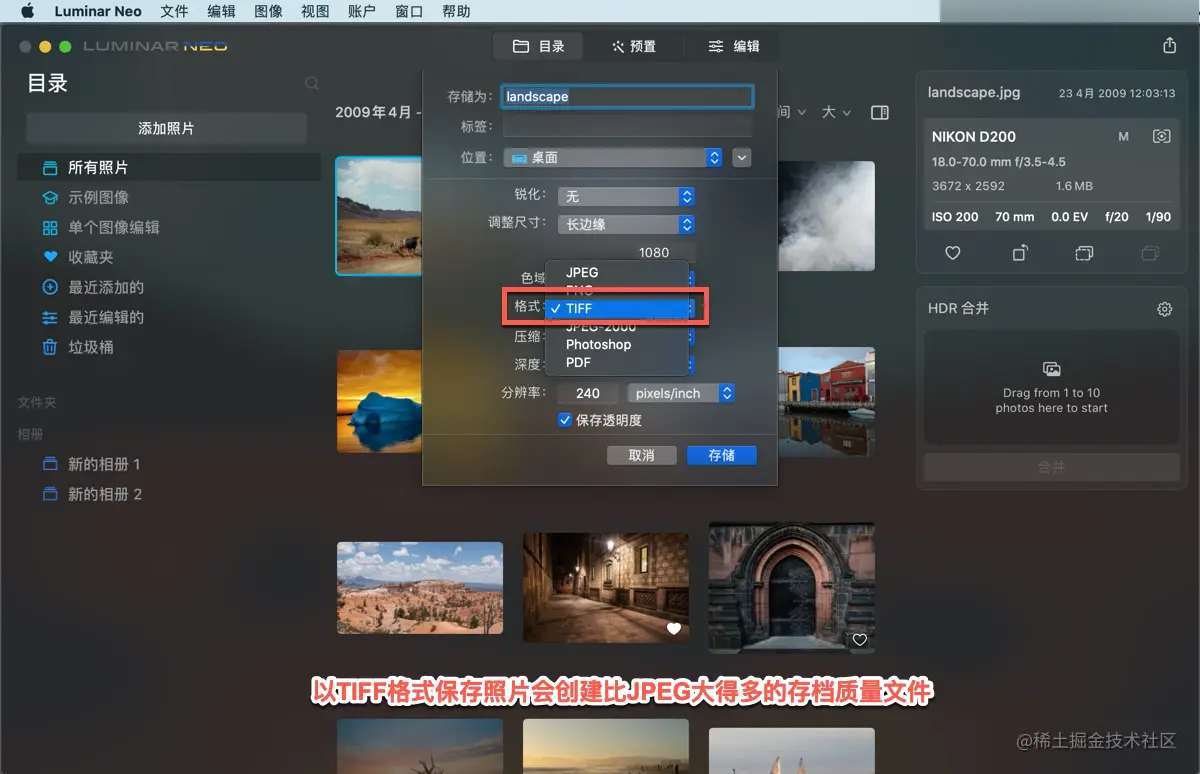This screenshot has height=774, width=1200.
Task: Open the pixels/inch resolution unit dropdown
Action: point(681,394)
